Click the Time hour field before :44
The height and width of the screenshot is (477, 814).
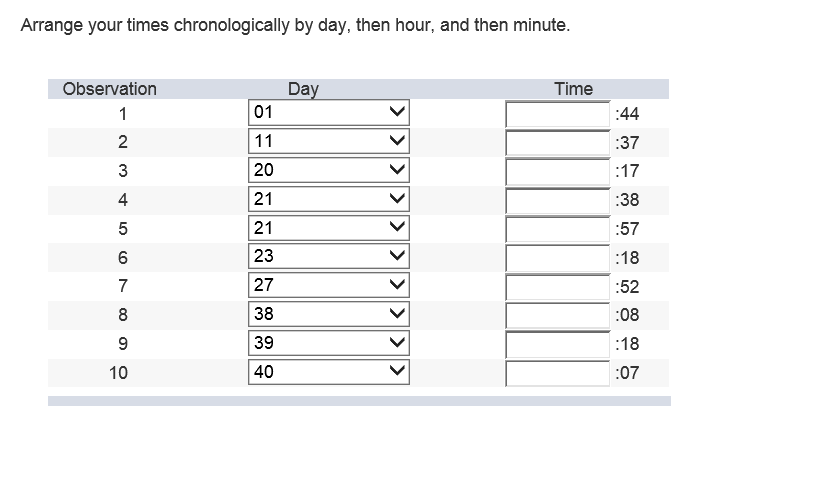pyautogui.click(x=559, y=114)
